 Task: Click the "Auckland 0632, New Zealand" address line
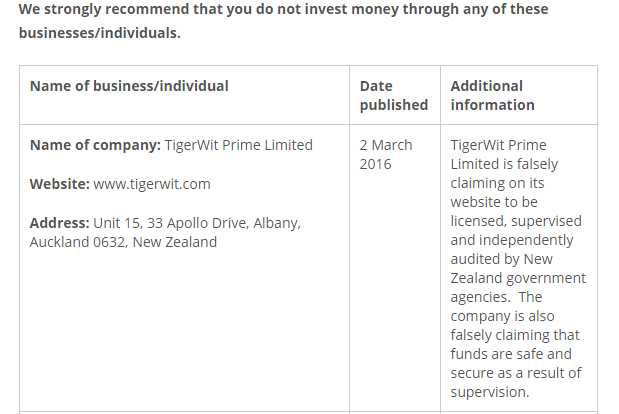point(123,242)
